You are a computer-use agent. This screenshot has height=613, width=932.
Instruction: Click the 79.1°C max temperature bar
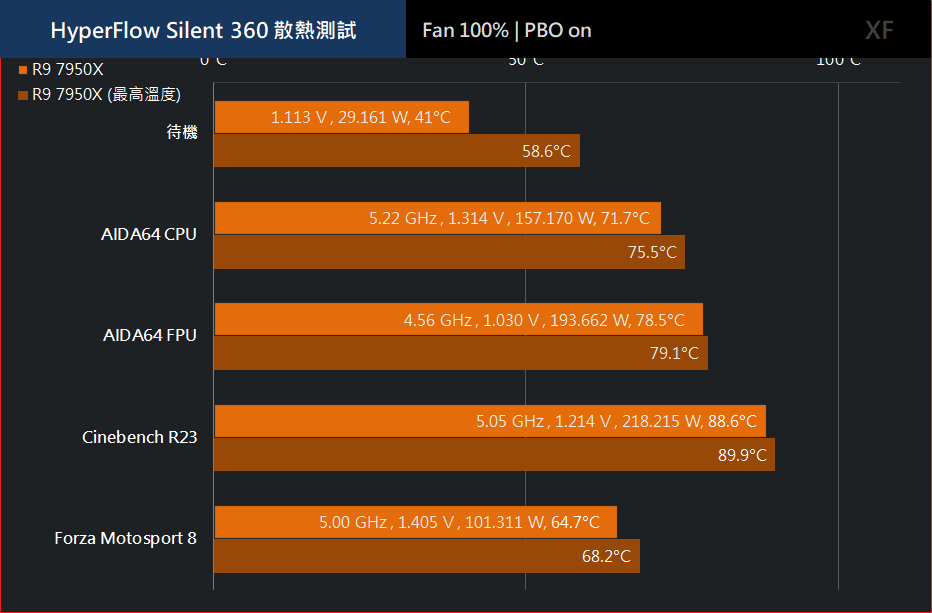(x=461, y=353)
